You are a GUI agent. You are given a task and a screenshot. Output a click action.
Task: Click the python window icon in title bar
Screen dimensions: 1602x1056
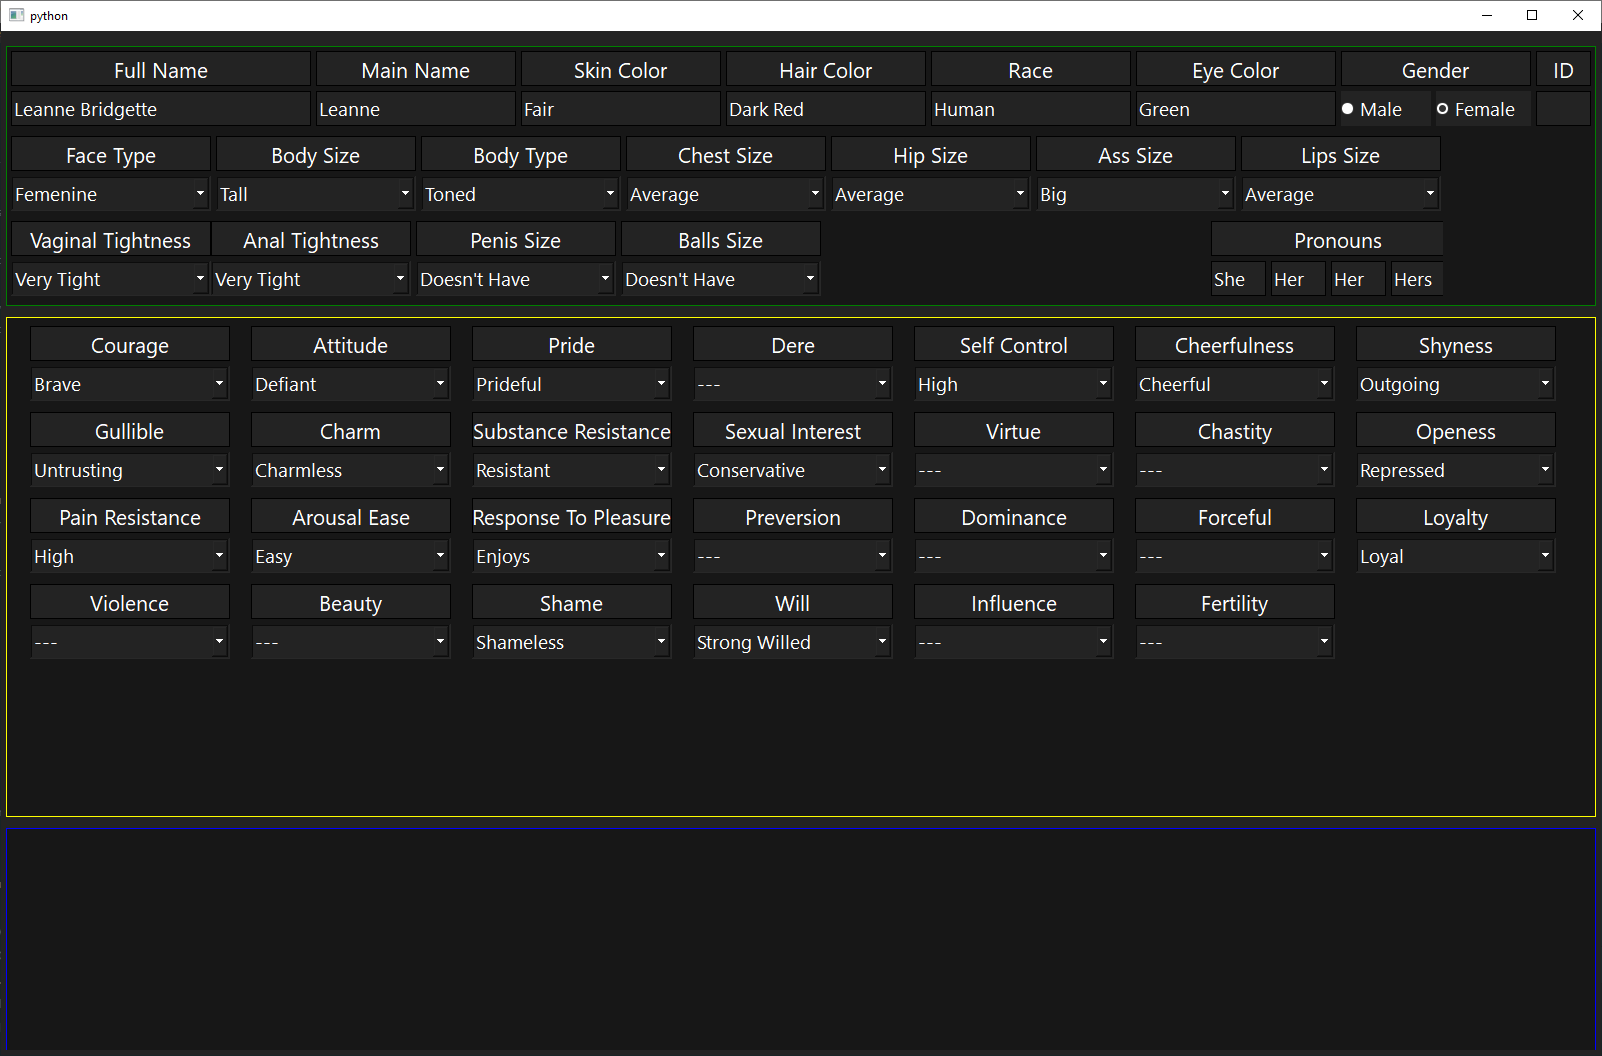16,15
